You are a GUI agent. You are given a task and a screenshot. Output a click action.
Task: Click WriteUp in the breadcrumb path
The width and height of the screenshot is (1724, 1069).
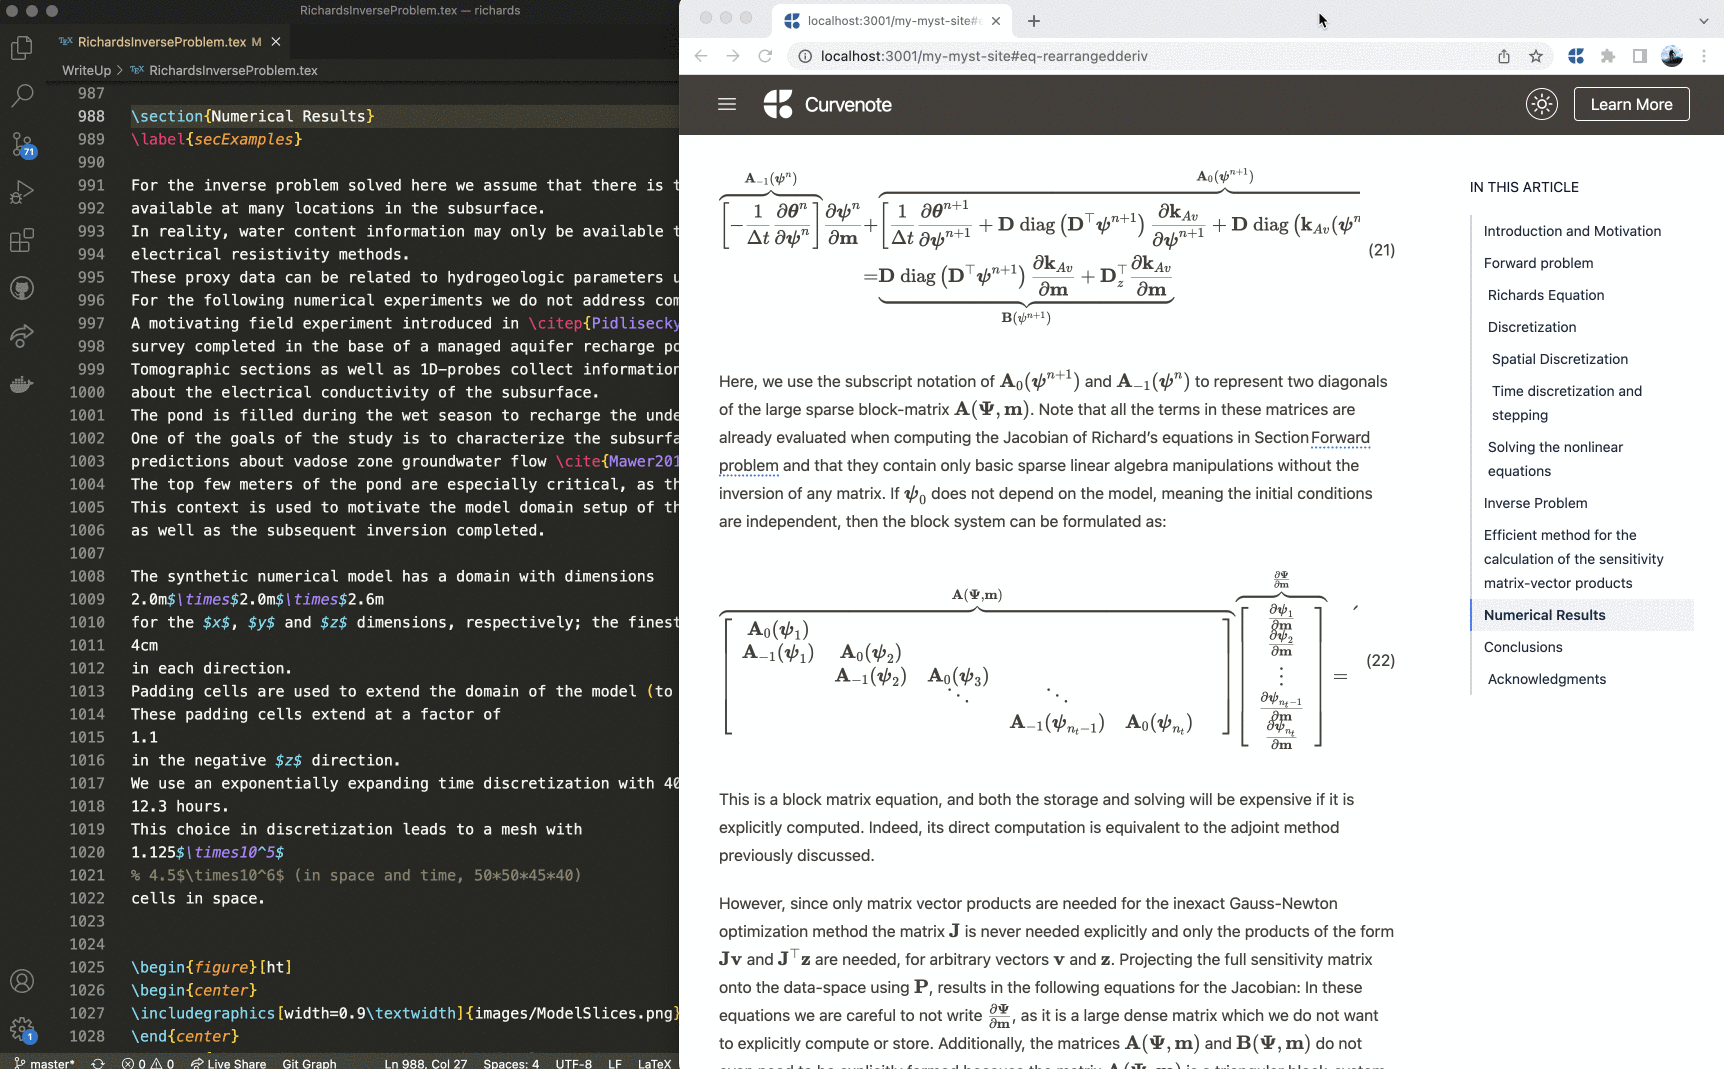click(86, 70)
